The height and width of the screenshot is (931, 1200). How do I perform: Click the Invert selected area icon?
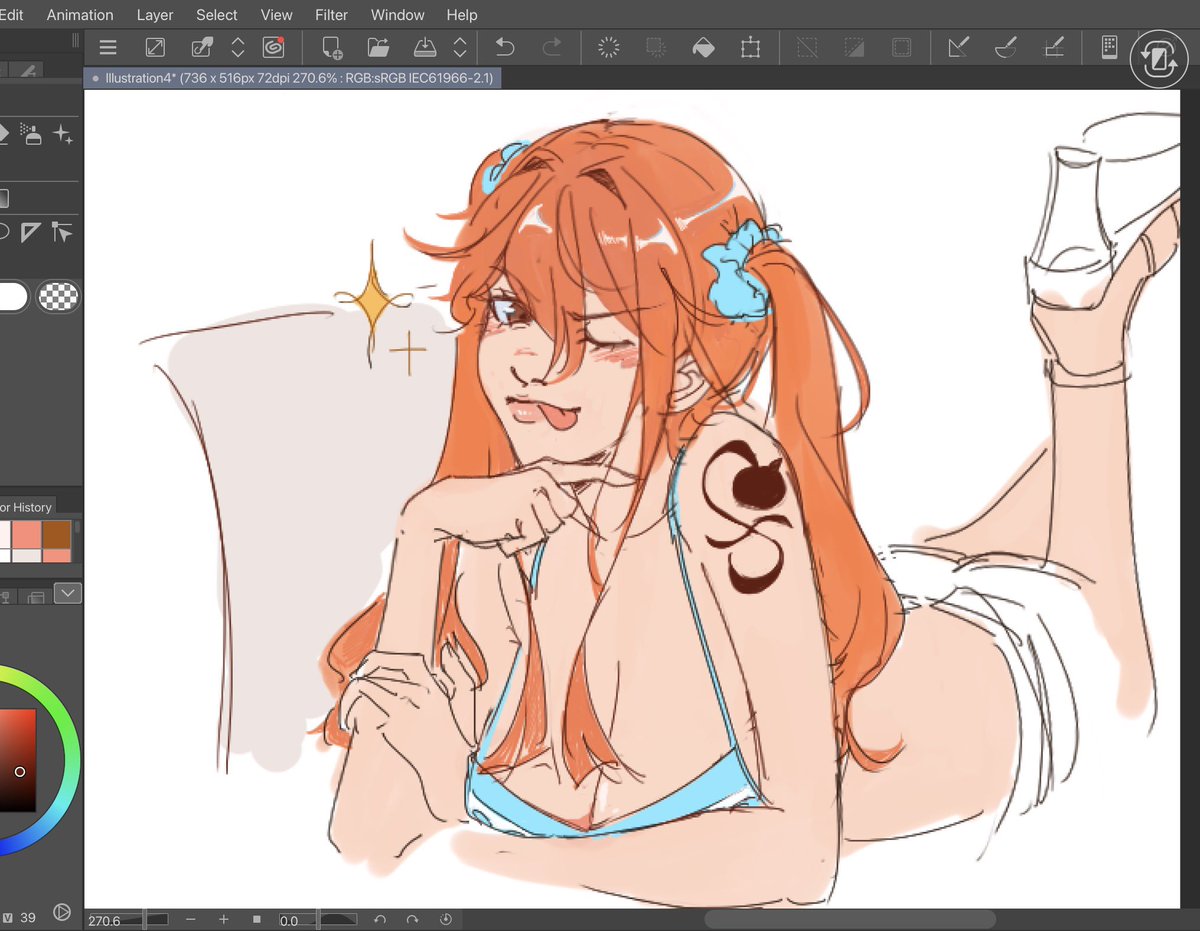(x=854, y=47)
